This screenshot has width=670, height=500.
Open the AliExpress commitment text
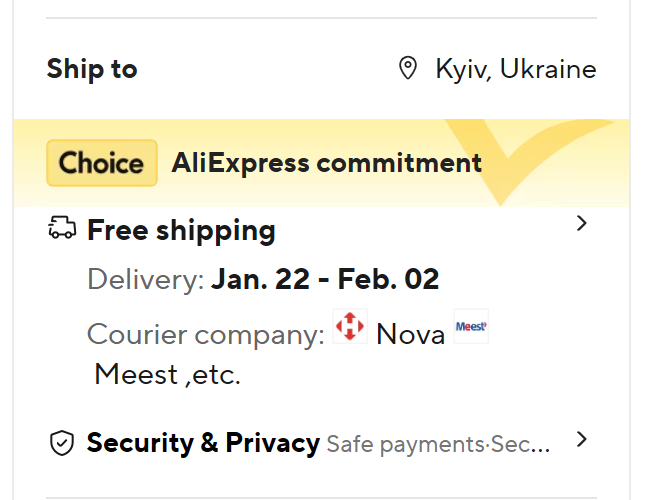coord(326,162)
